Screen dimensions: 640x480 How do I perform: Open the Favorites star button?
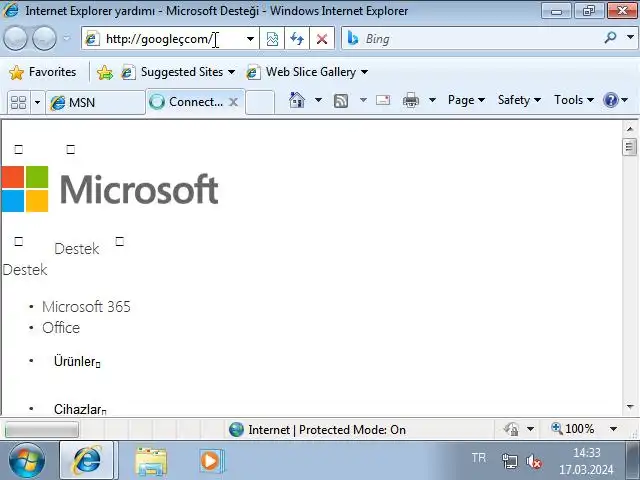tap(42, 72)
